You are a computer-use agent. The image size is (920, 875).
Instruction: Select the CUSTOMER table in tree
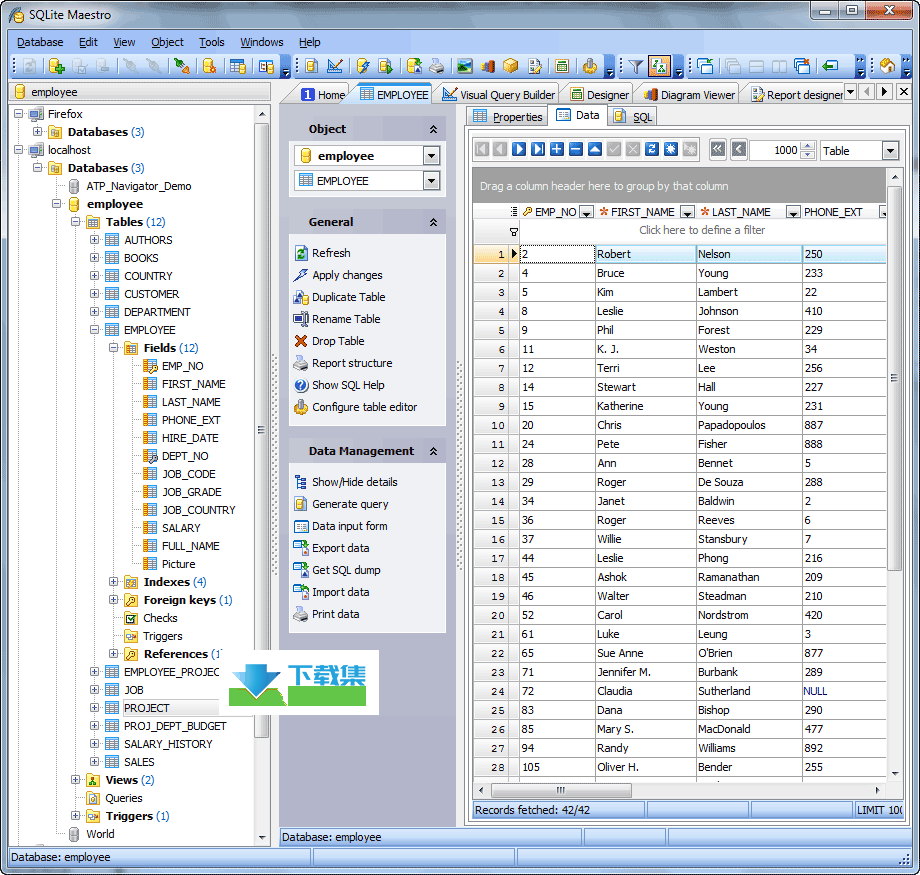[x=151, y=293]
